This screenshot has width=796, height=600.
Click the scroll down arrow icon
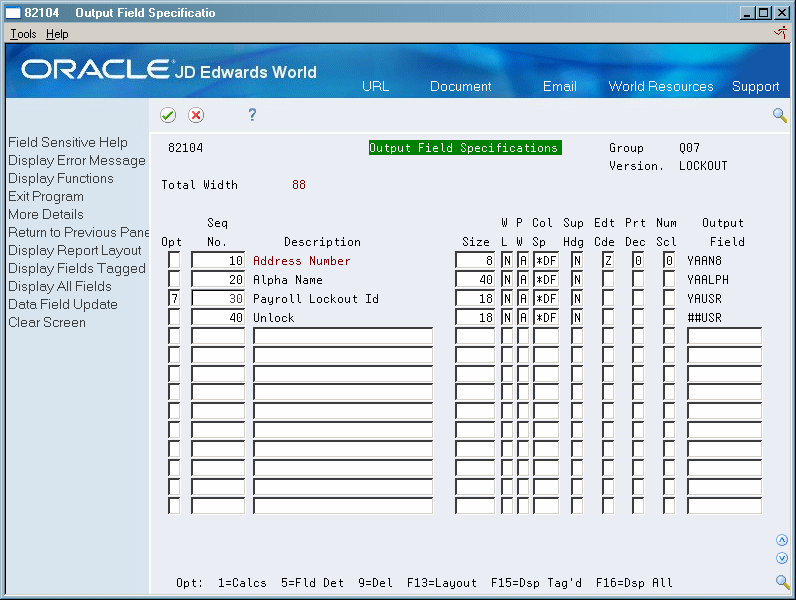tap(782, 558)
